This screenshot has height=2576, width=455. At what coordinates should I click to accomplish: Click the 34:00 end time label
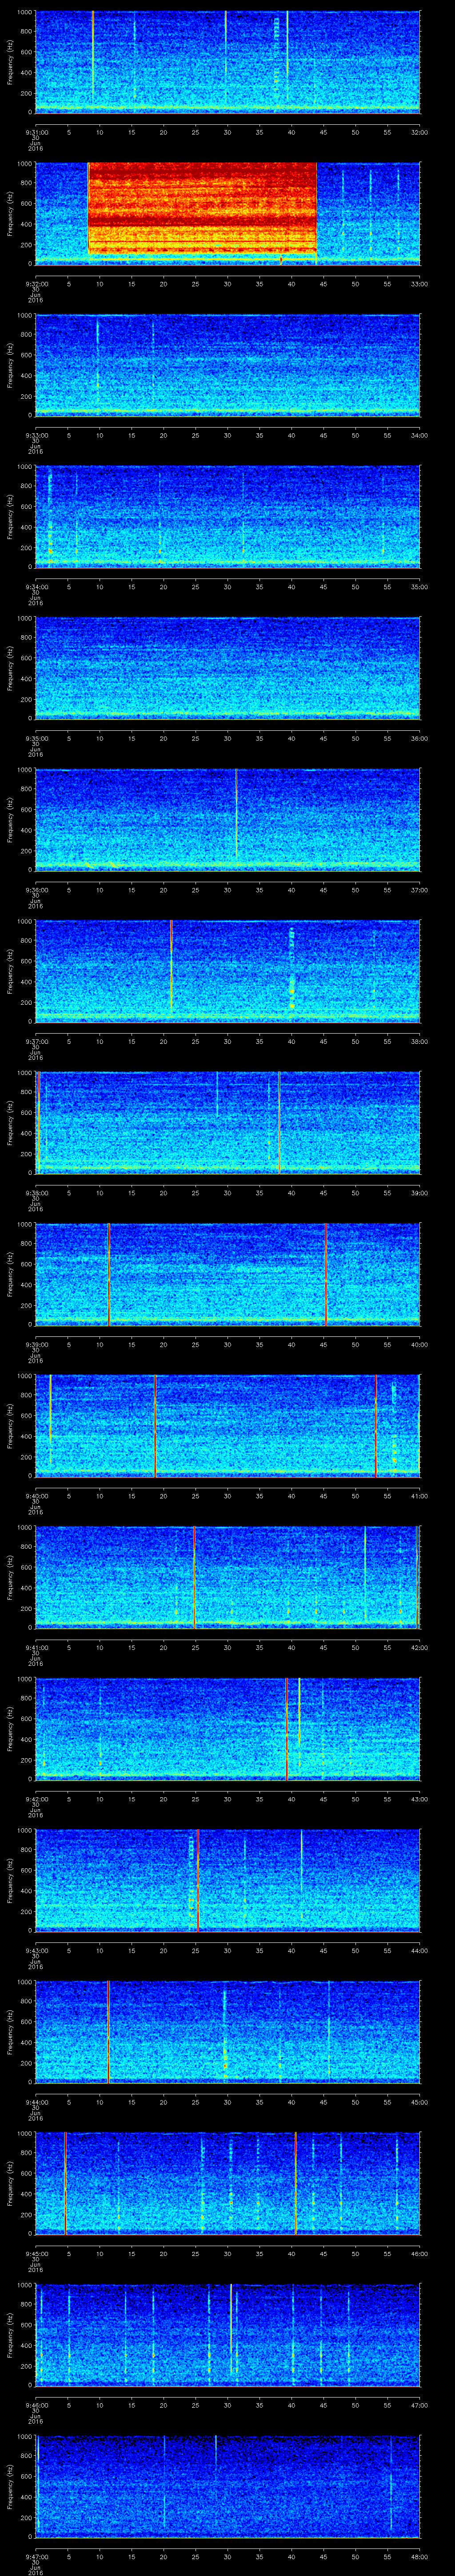(x=419, y=435)
